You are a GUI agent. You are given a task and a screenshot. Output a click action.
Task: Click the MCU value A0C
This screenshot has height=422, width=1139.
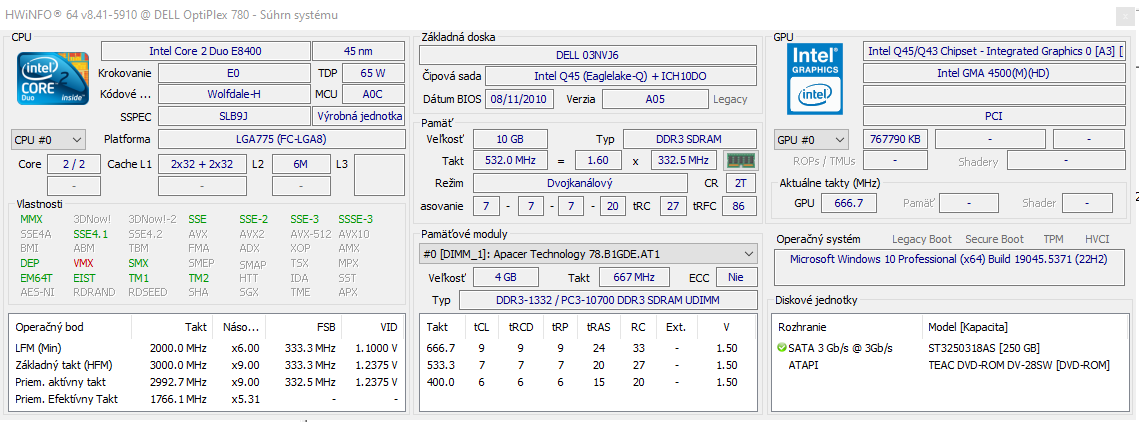[373, 94]
